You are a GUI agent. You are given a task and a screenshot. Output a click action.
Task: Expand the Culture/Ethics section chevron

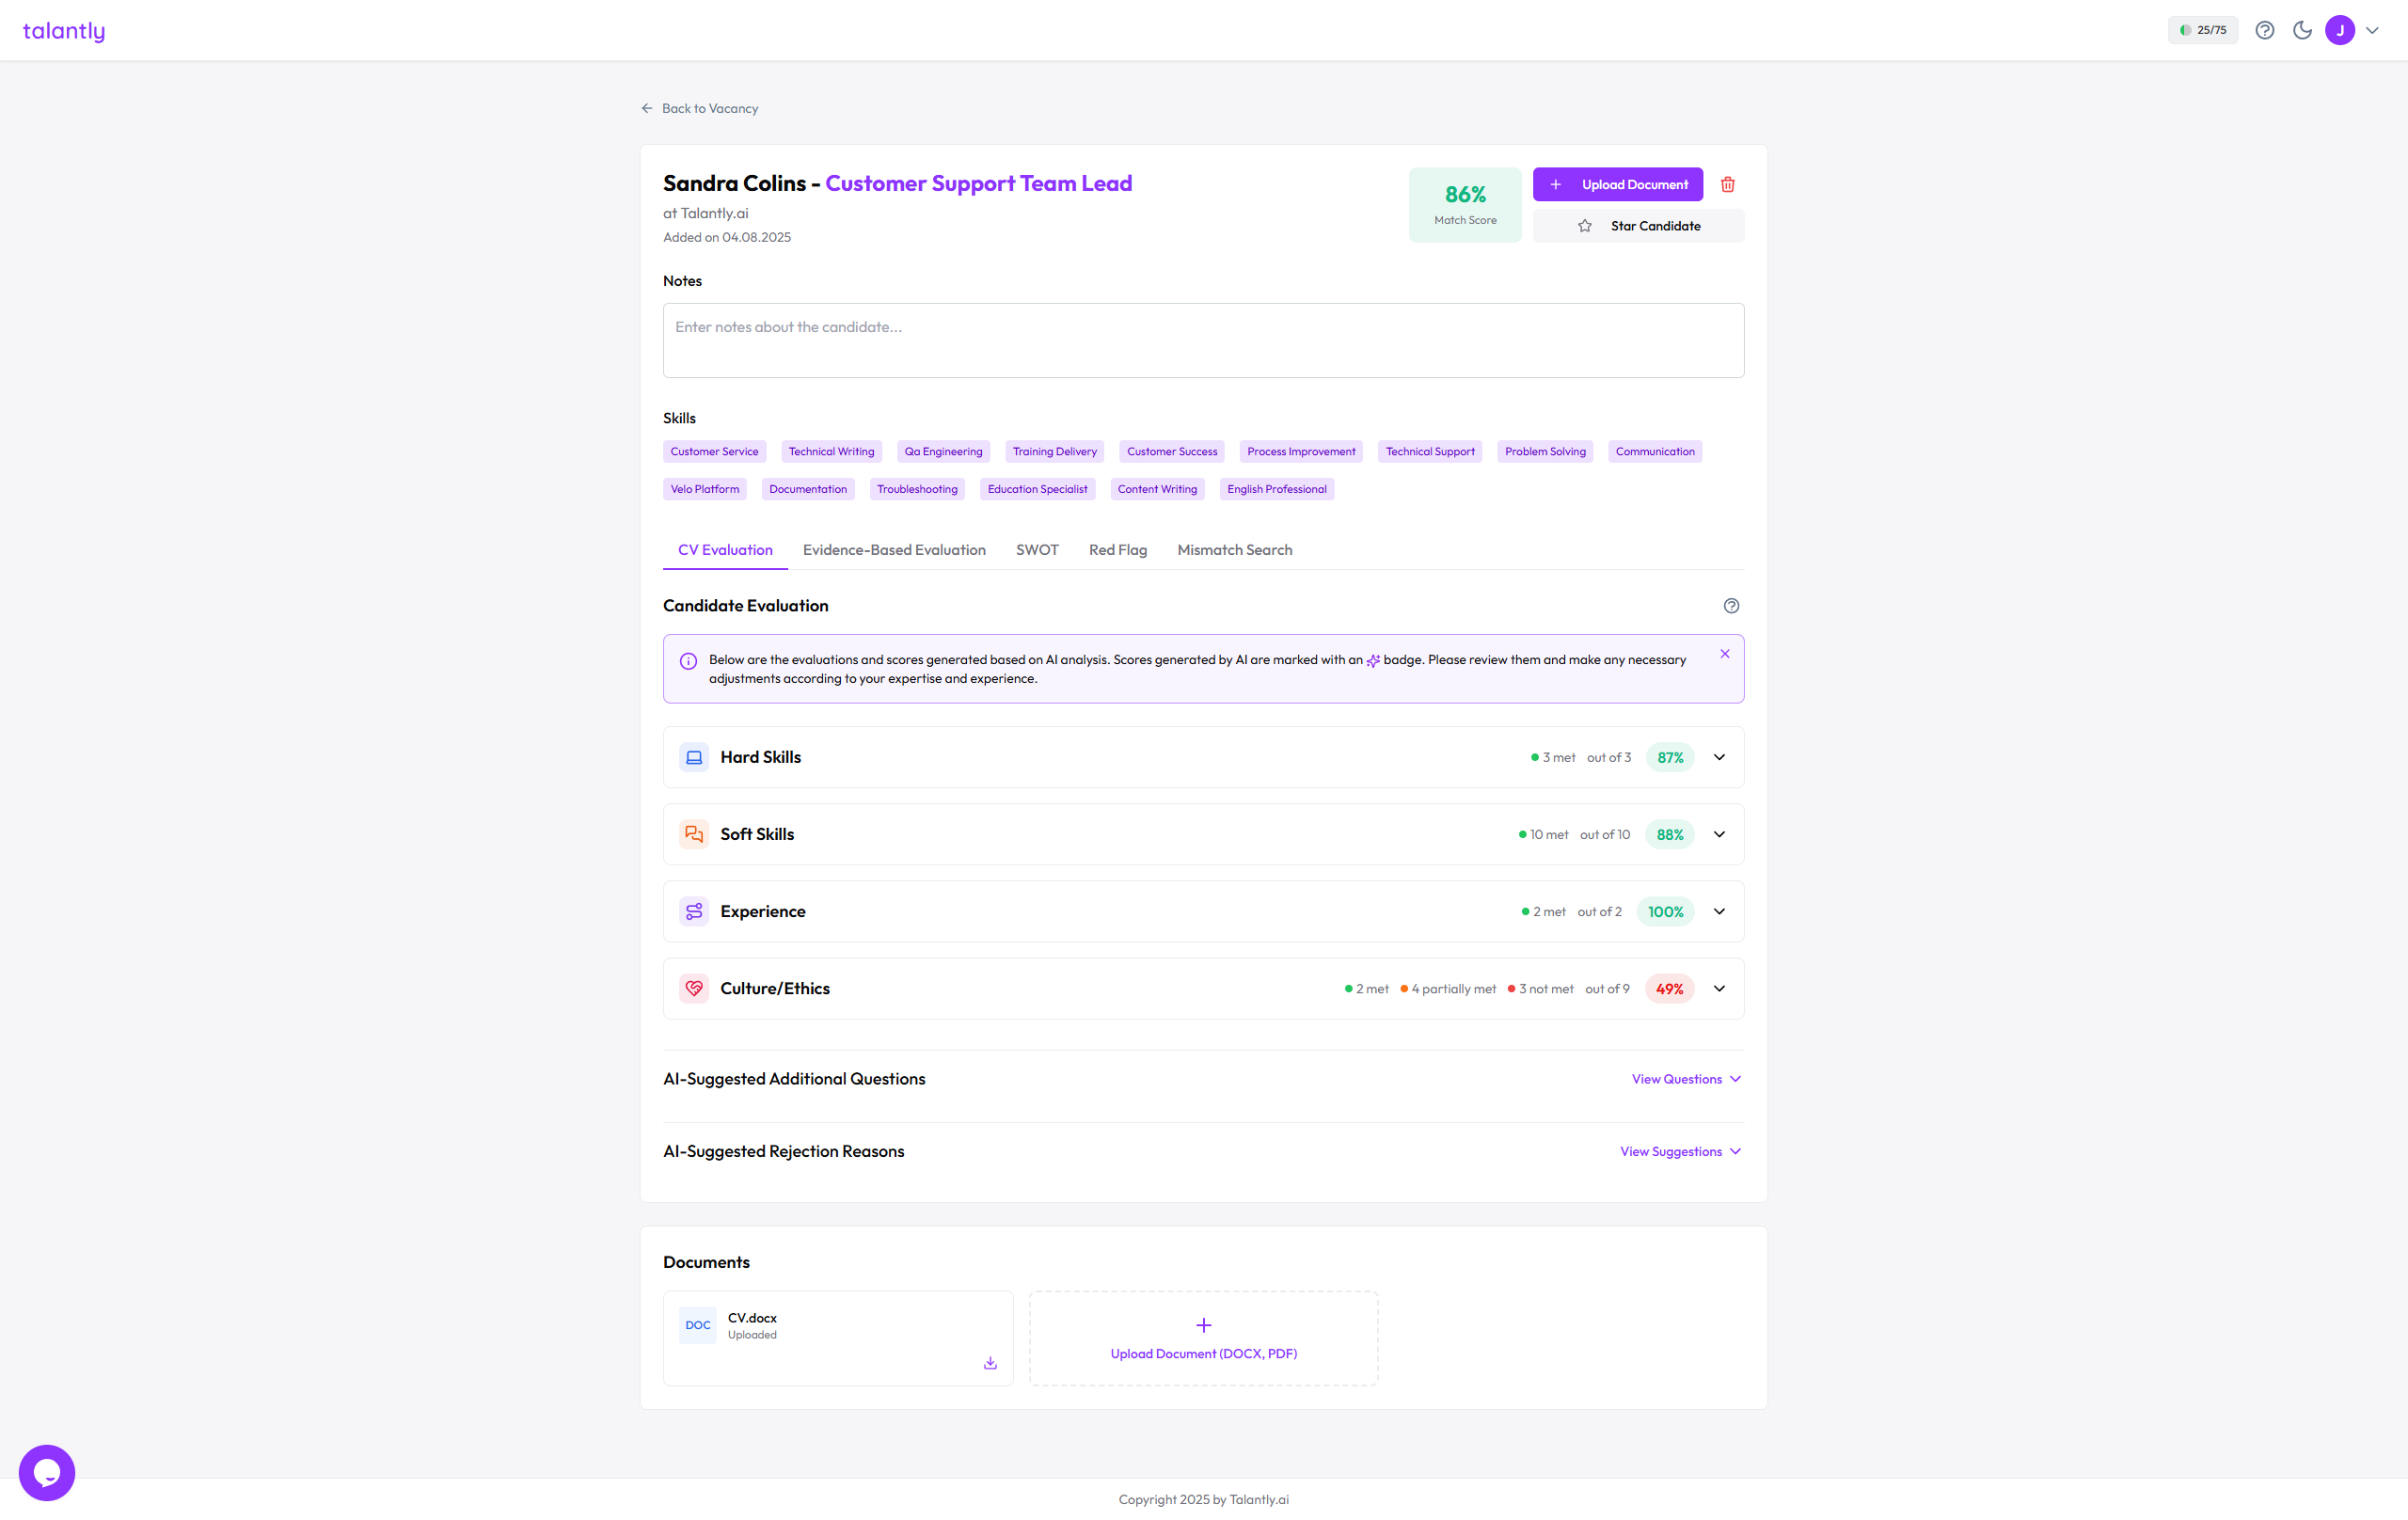[x=1719, y=988]
